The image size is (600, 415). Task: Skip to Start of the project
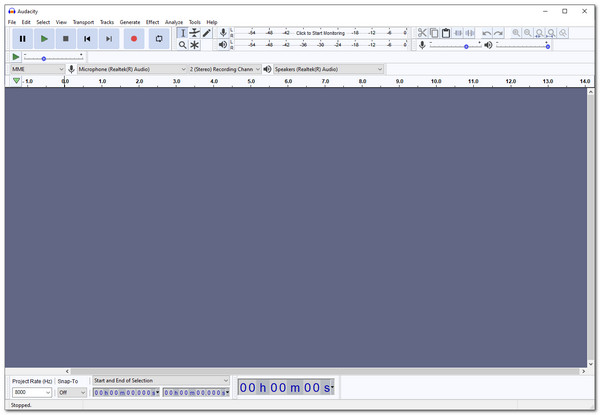(87, 39)
